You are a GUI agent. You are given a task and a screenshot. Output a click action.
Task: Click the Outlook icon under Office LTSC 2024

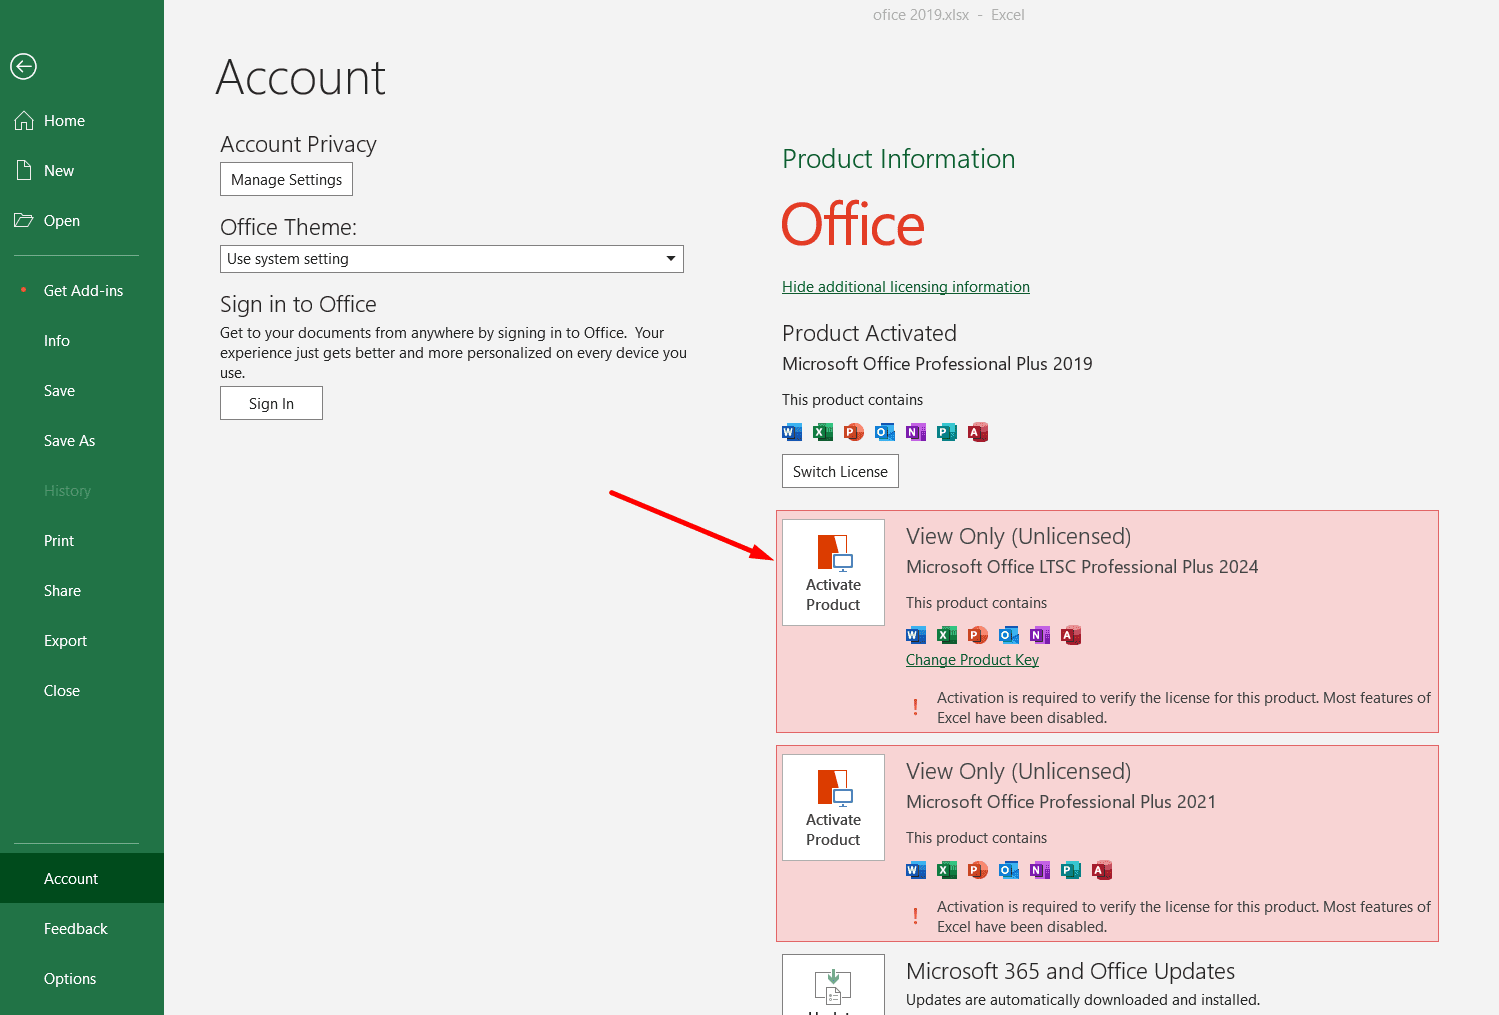click(x=1009, y=635)
